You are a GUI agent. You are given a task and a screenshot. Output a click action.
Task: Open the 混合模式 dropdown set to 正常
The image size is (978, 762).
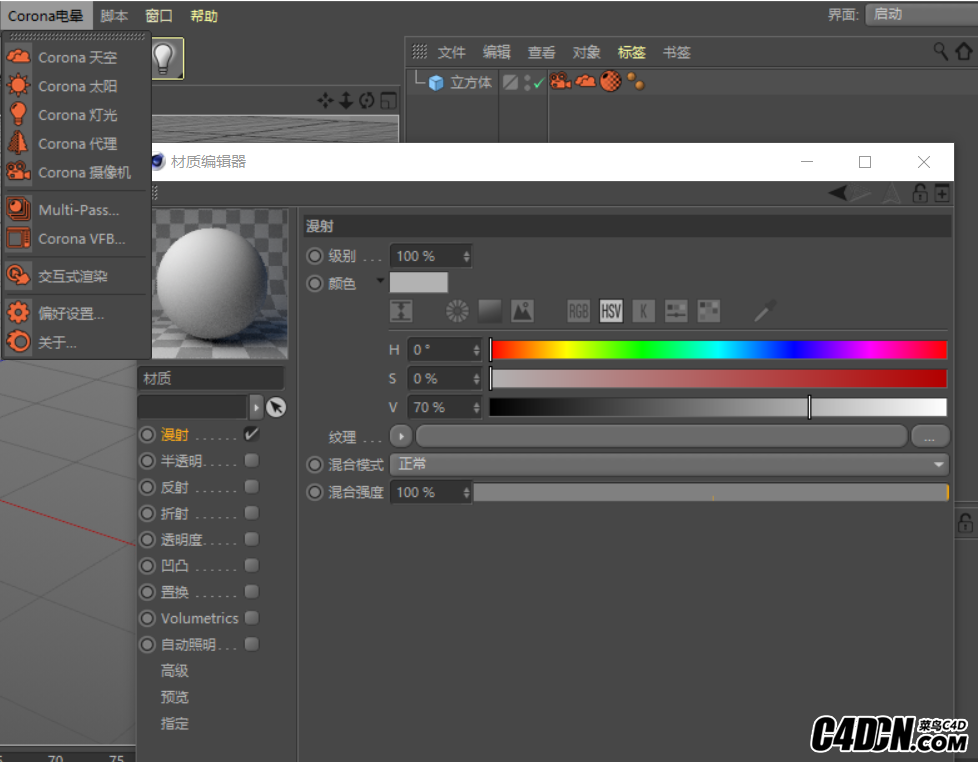pos(669,464)
